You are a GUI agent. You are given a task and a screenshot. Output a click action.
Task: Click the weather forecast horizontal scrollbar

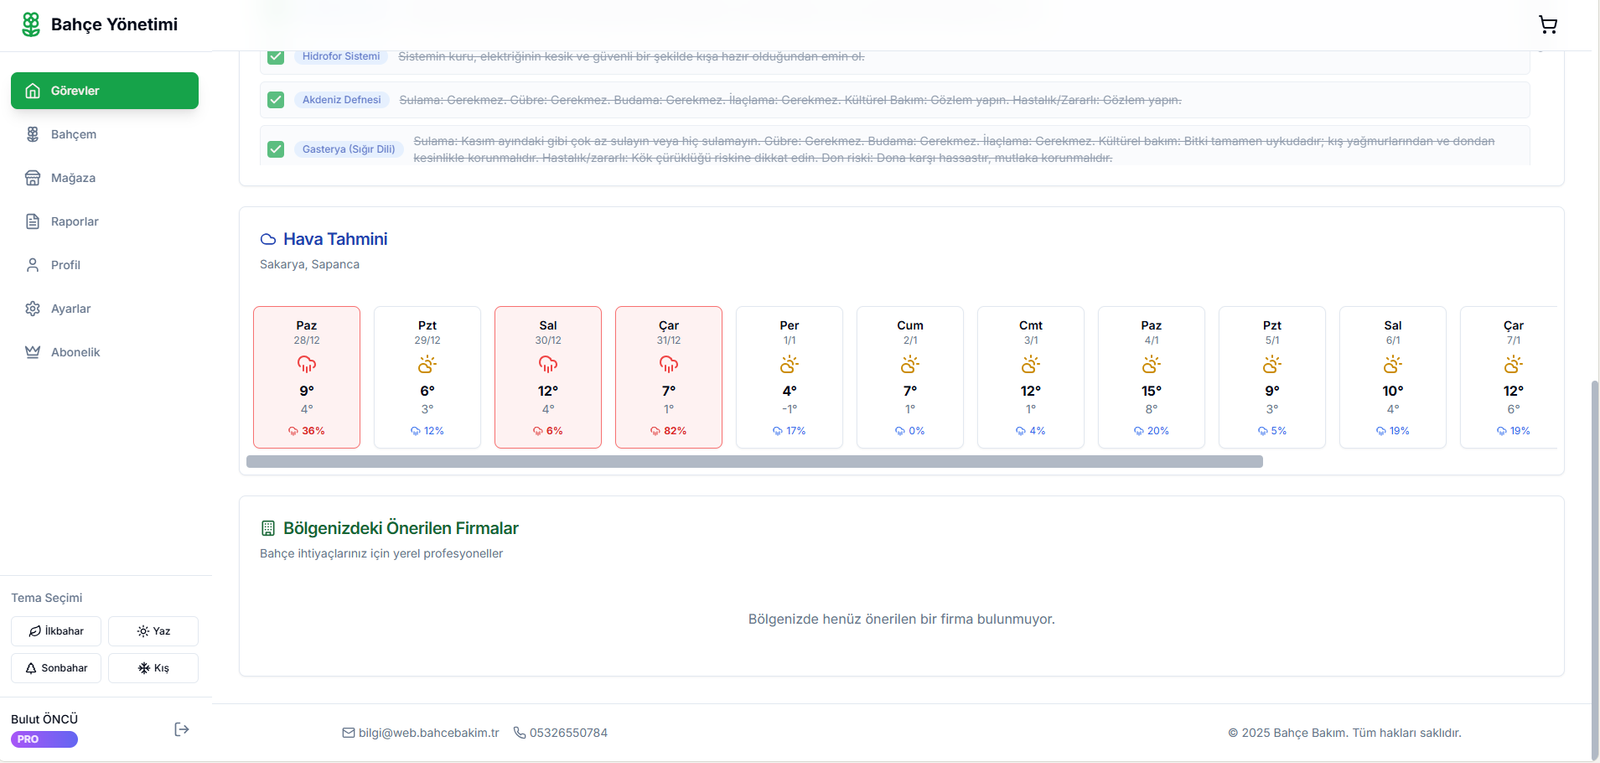click(754, 462)
